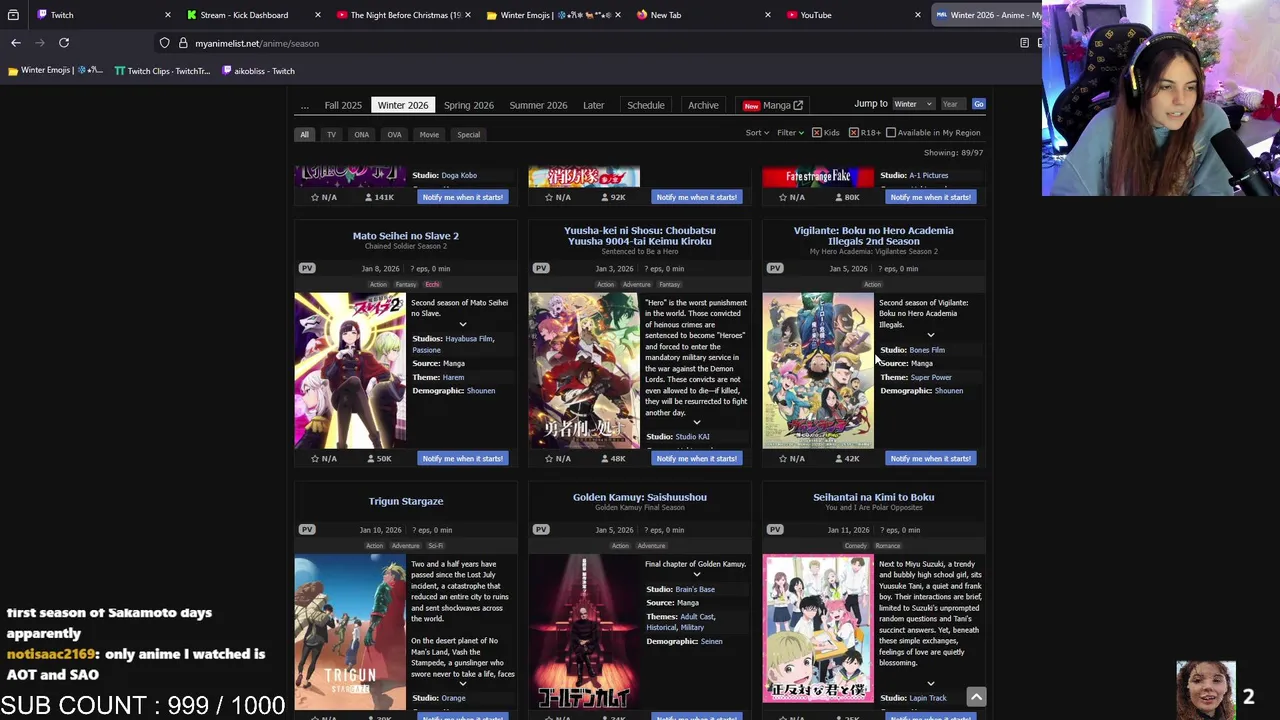
Task: Expand synopsis of Yuusha-kei ni Shosu card
Action: click(x=697, y=422)
